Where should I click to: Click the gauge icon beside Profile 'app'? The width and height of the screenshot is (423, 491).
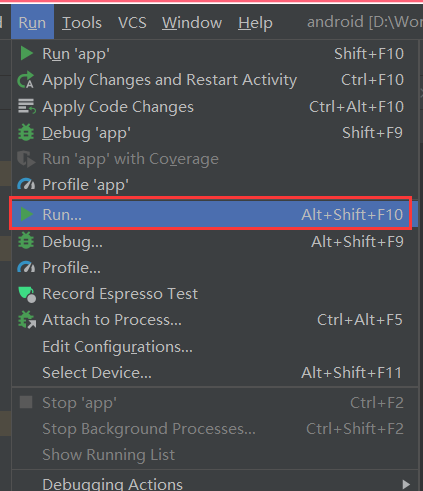pyautogui.click(x=26, y=184)
